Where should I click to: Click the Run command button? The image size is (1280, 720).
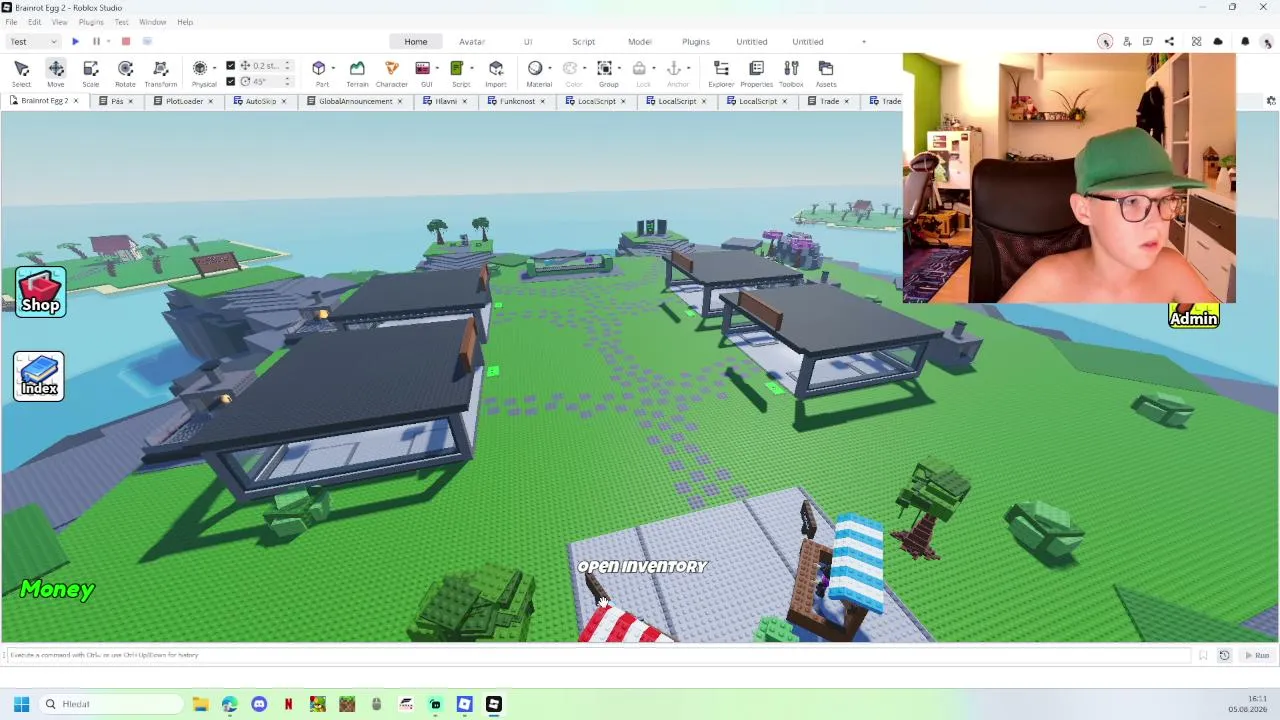[x=1256, y=655]
